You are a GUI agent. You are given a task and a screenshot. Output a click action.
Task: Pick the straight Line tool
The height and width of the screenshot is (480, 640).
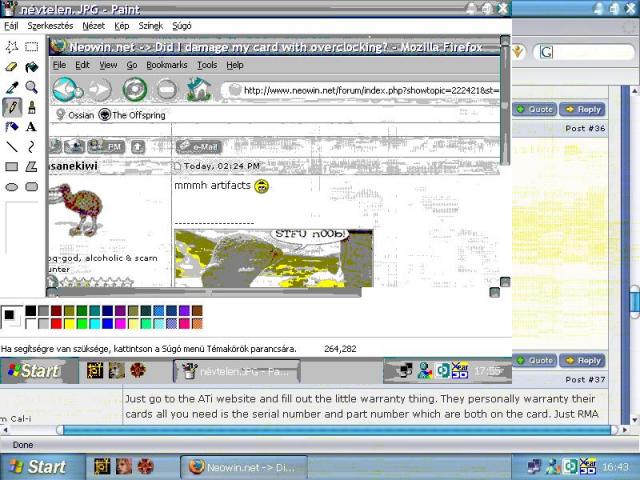[x=12, y=147]
